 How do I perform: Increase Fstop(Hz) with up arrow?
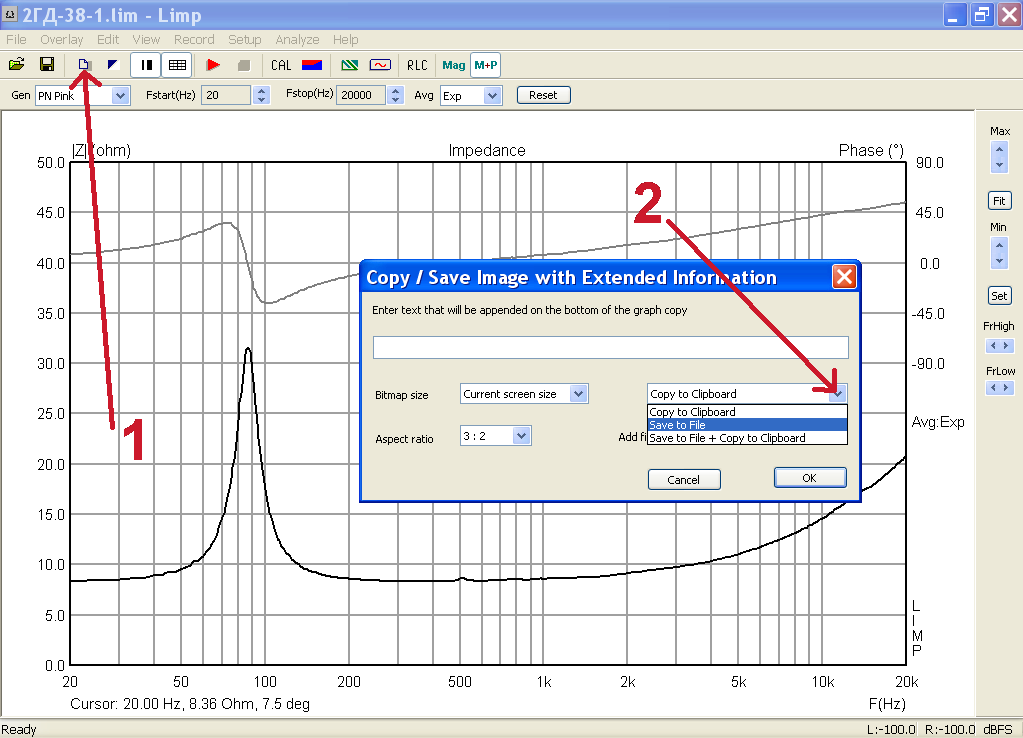click(x=395, y=91)
